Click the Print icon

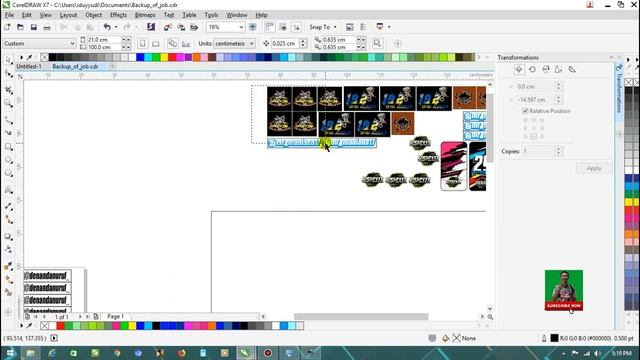click(x=47, y=27)
